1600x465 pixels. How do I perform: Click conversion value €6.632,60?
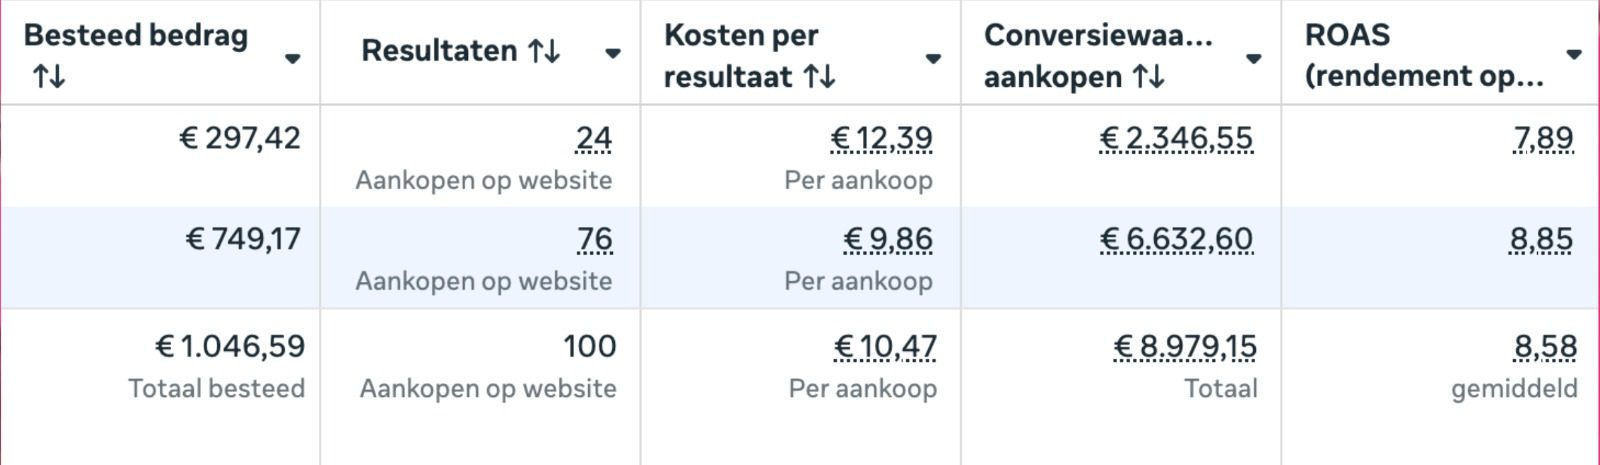point(1176,239)
